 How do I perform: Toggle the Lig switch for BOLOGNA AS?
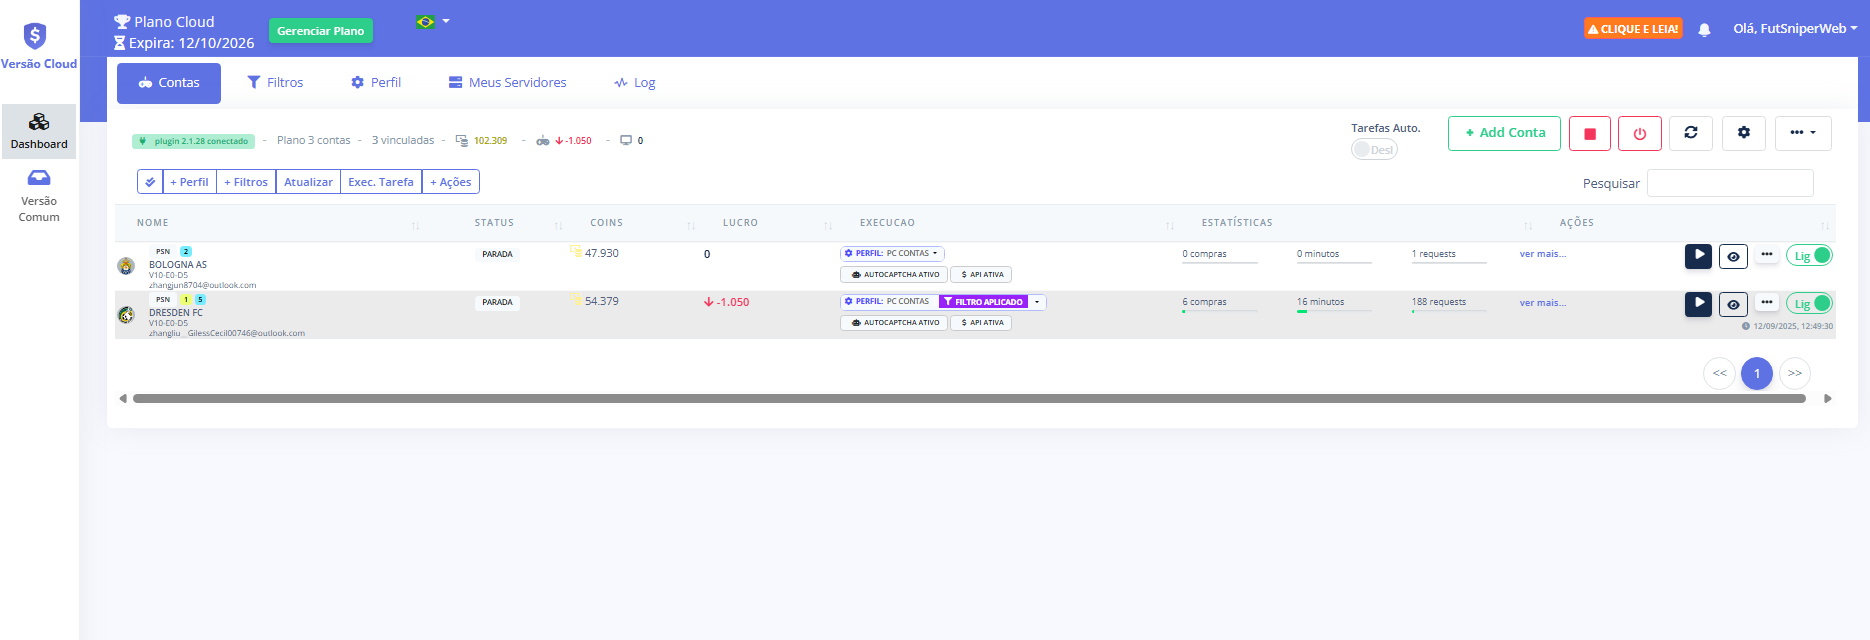[1809, 256]
